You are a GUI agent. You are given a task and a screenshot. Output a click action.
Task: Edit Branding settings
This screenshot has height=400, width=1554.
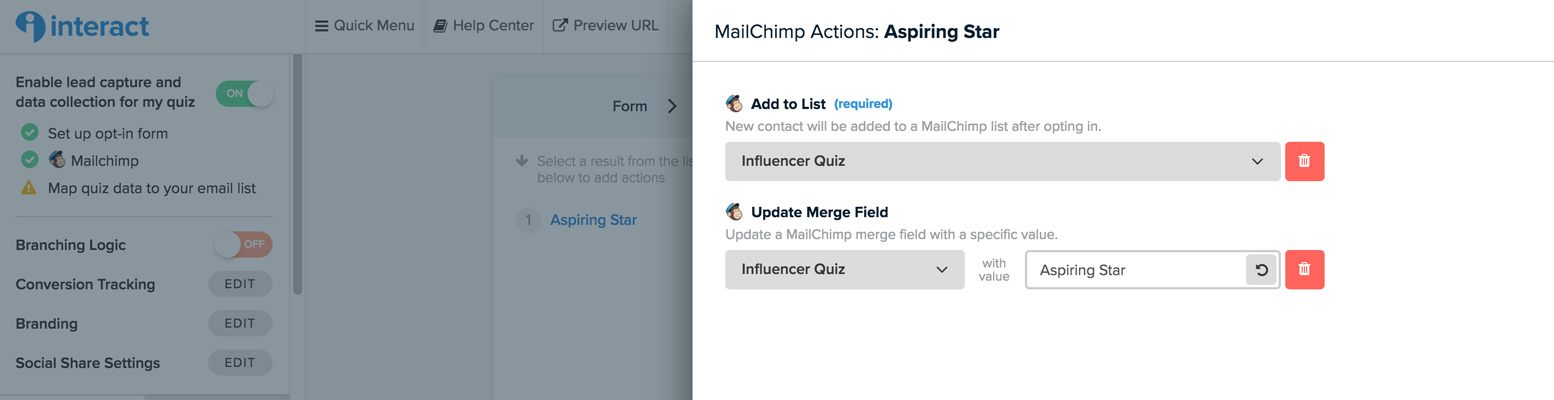click(x=240, y=323)
